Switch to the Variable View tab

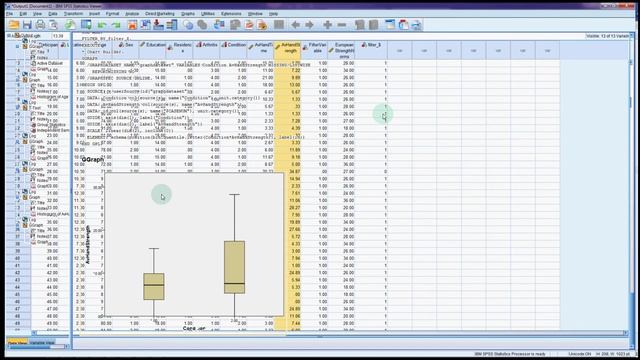pos(42,343)
